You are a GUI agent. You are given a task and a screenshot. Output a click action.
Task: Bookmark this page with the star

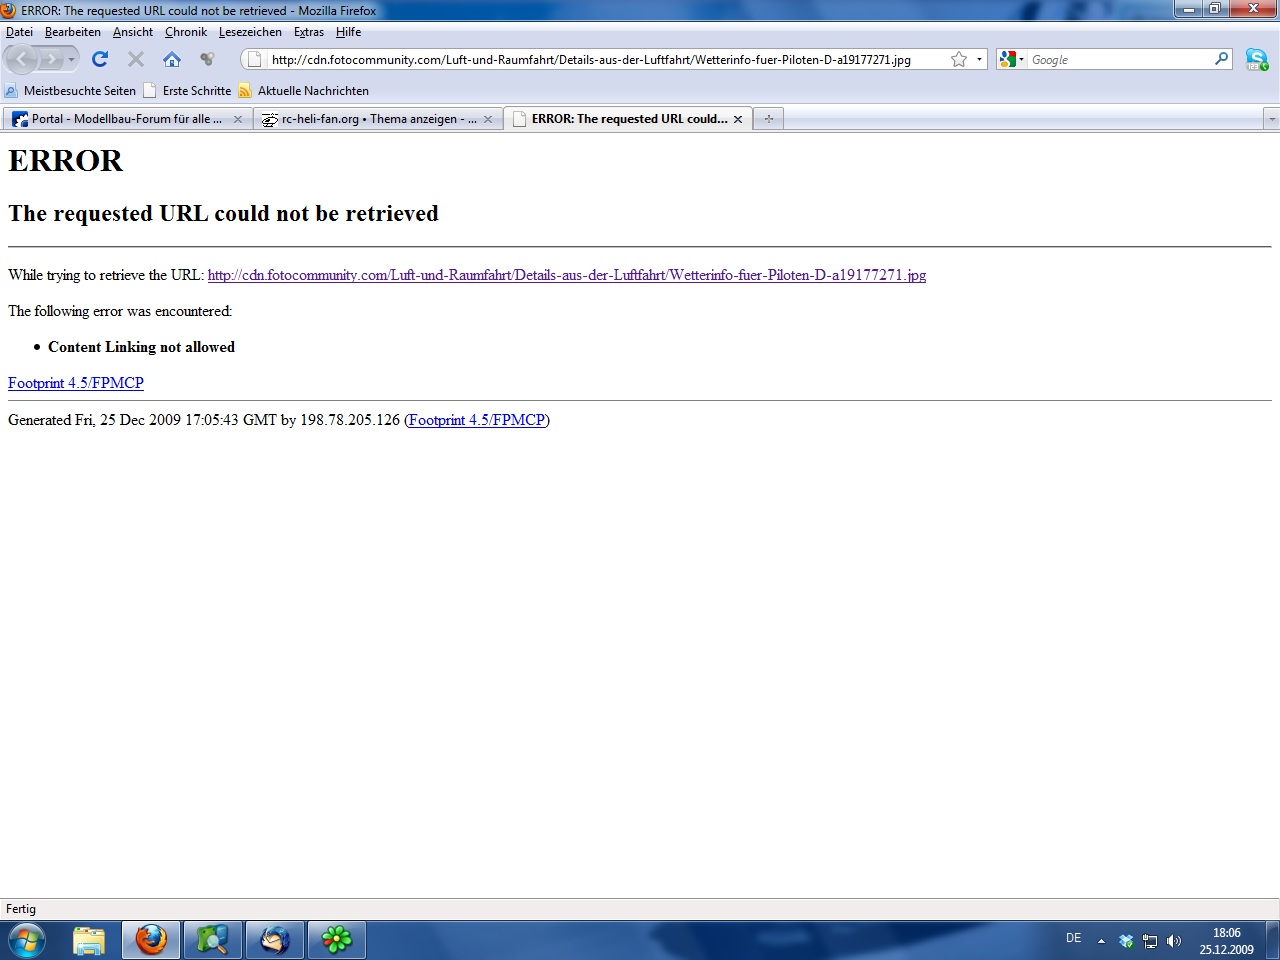tap(959, 60)
